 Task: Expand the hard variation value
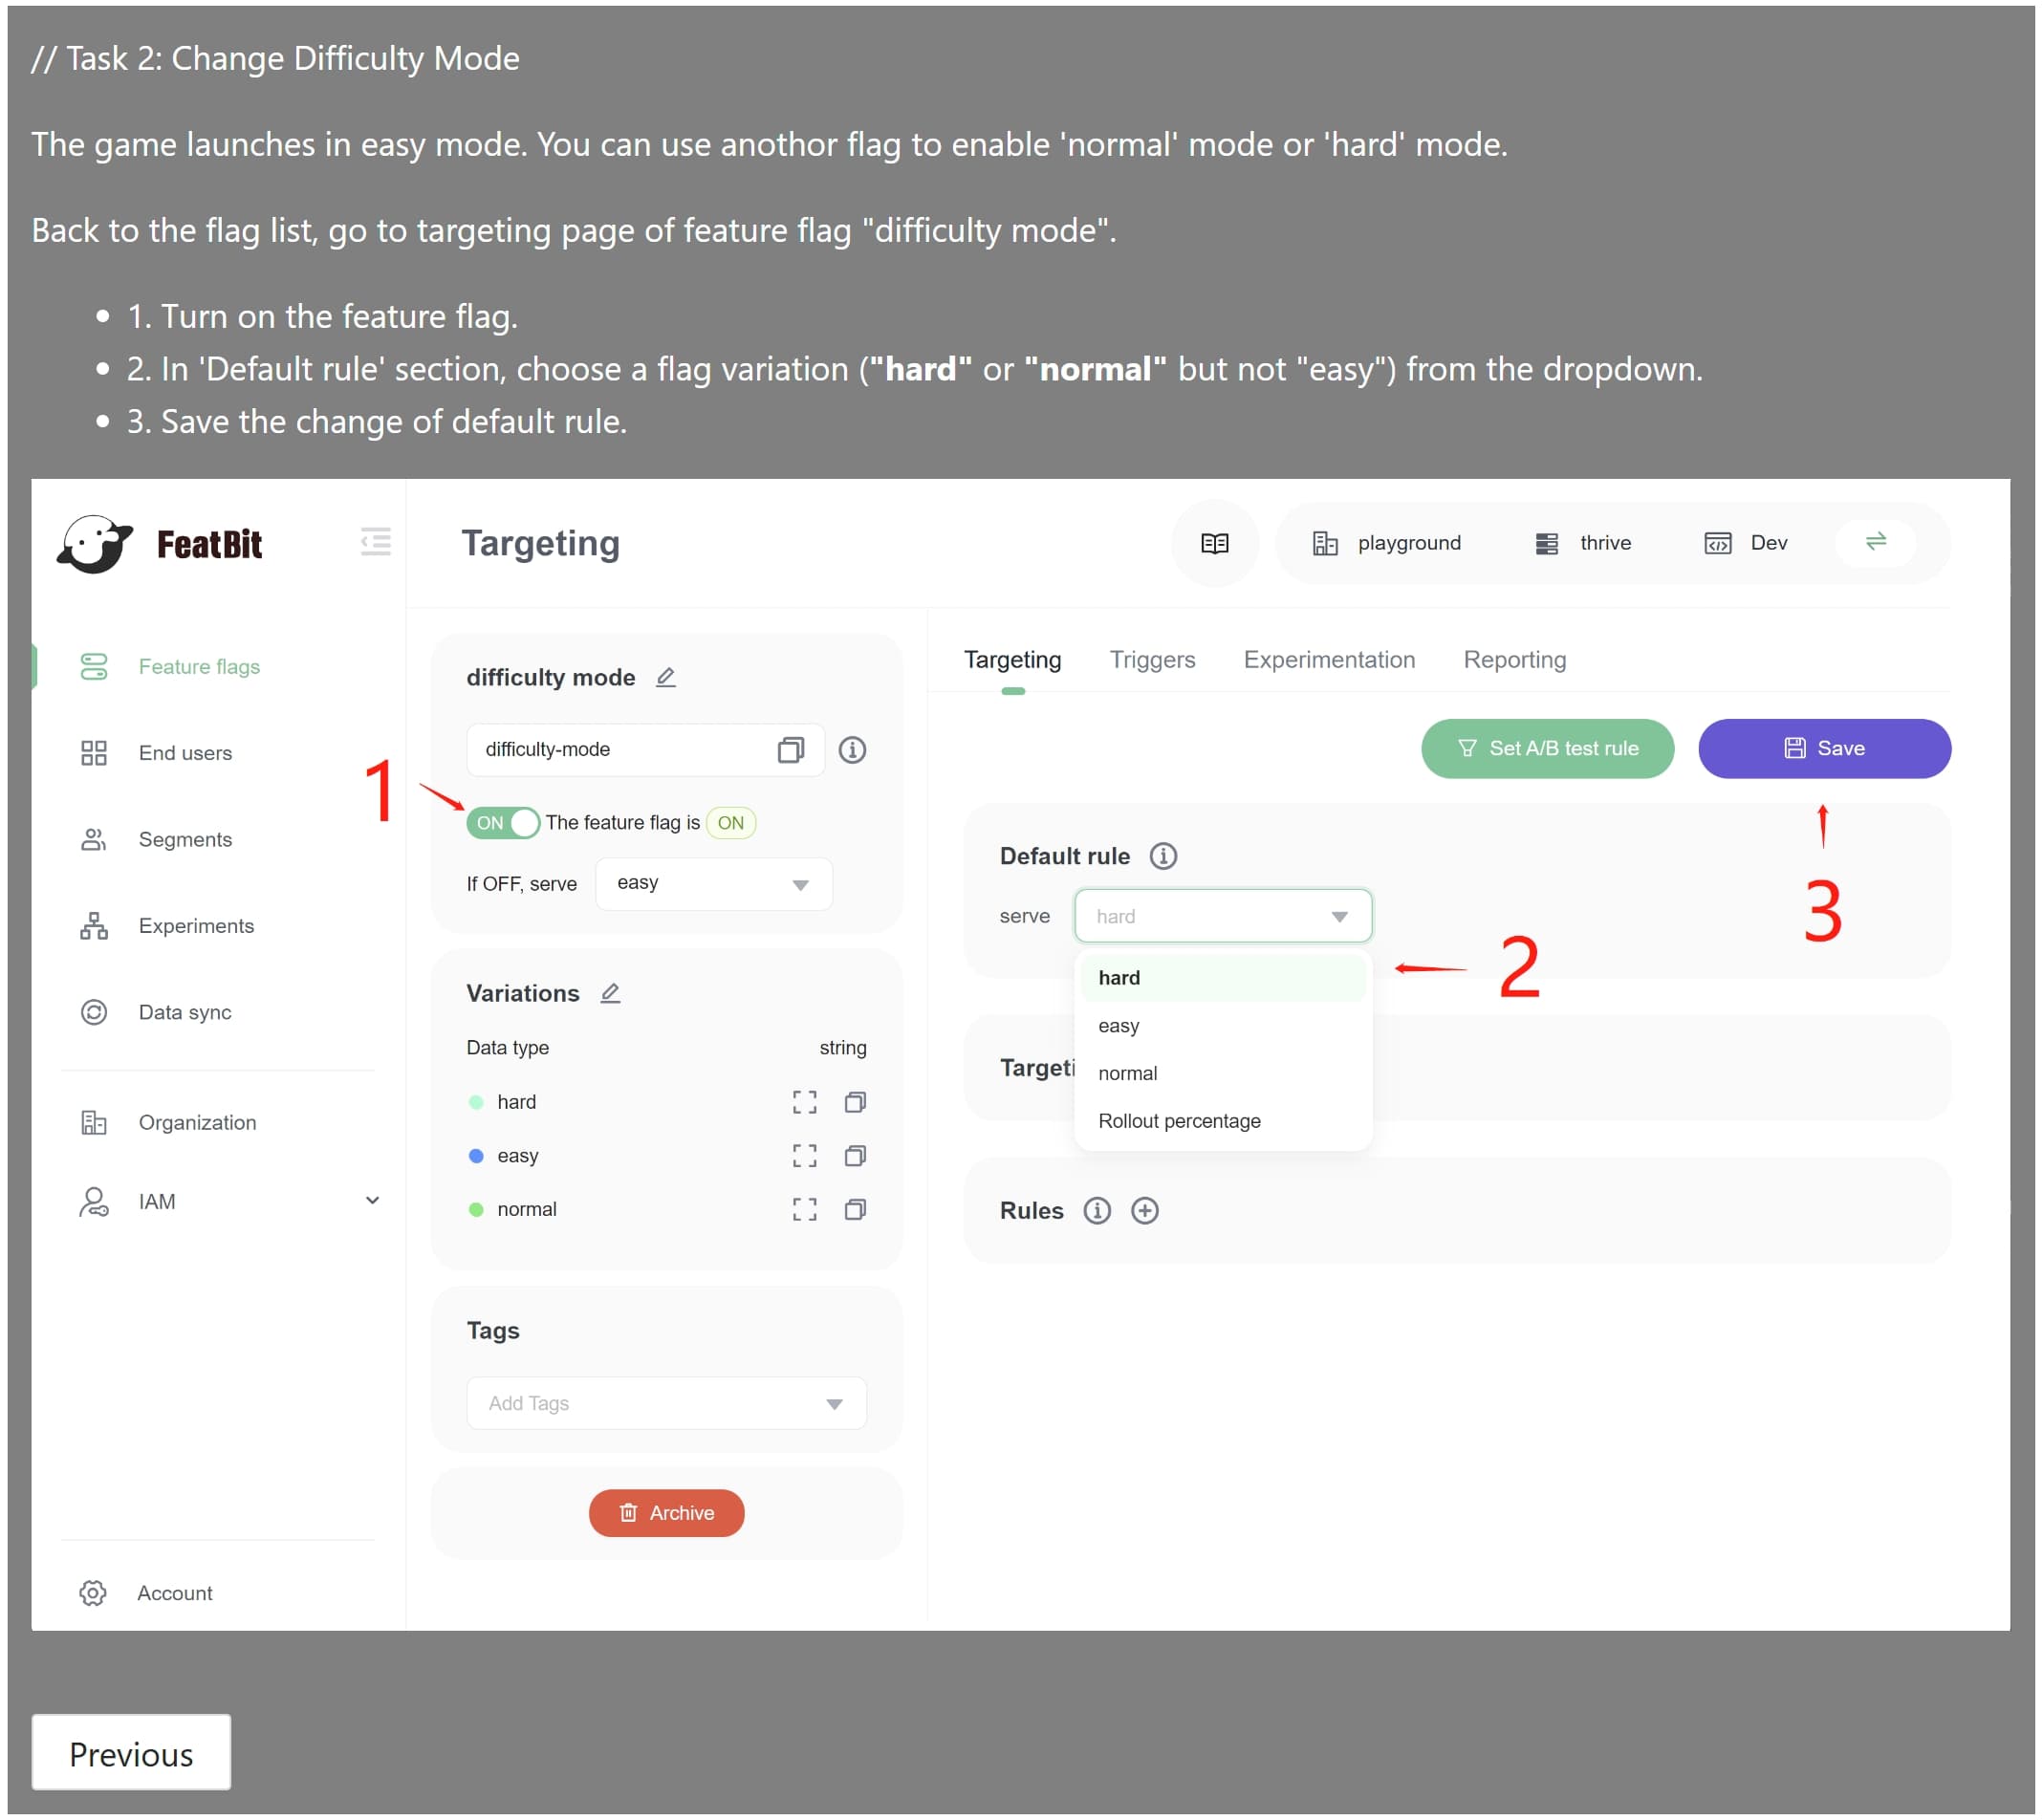tap(804, 1102)
